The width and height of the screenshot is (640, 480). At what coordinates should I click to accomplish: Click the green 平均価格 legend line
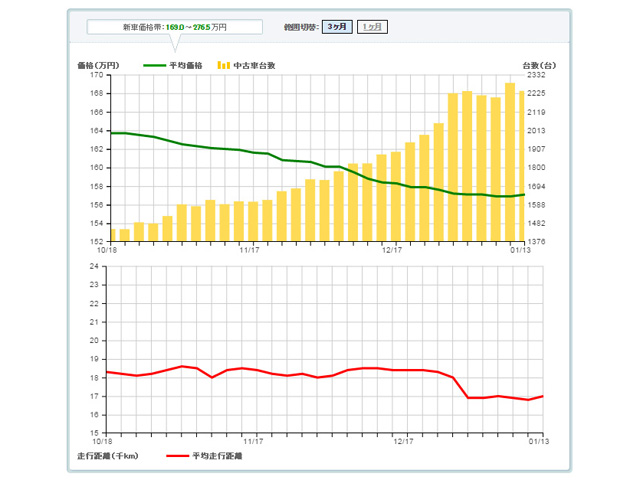click(155, 65)
